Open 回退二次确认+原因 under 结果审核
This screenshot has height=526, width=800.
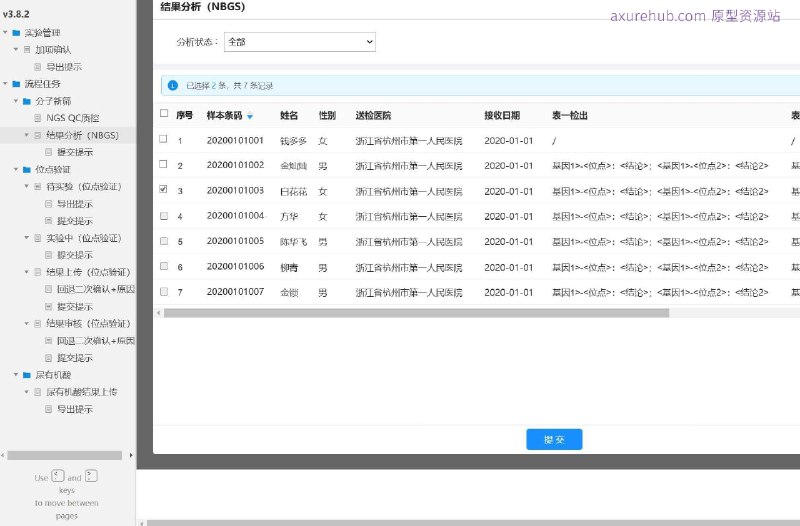pos(95,341)
